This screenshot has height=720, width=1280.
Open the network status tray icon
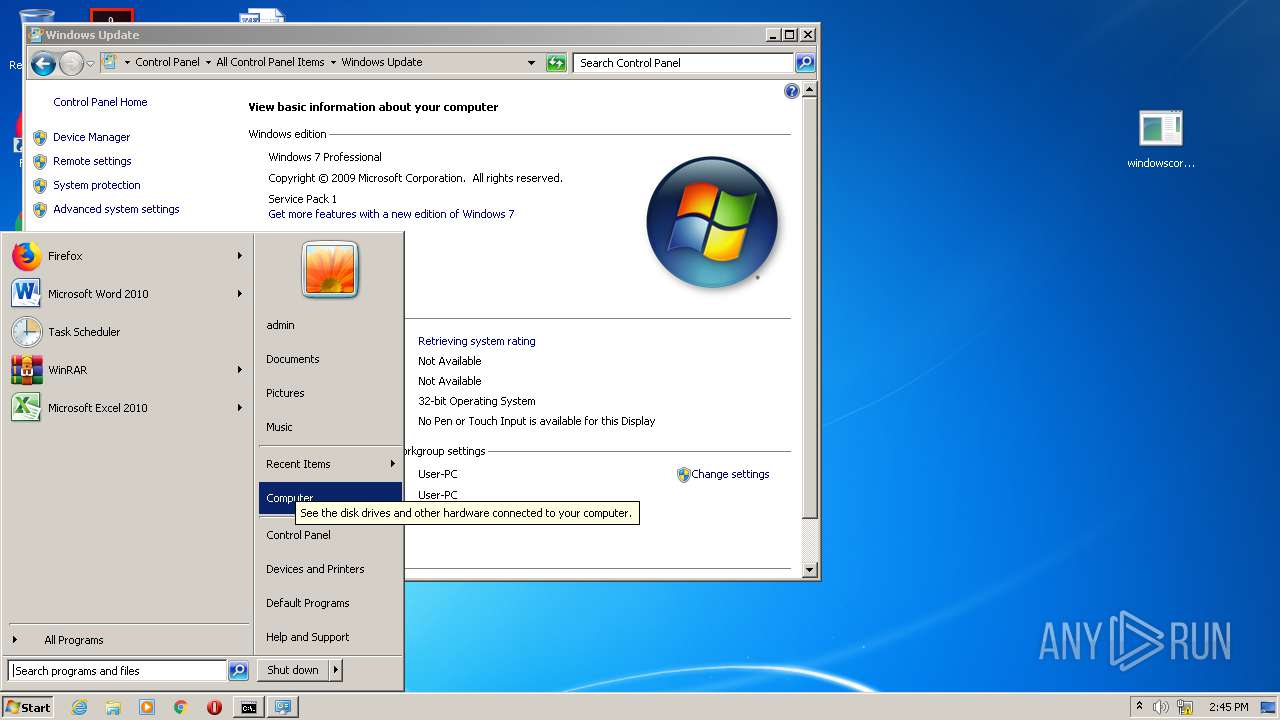1185,707
